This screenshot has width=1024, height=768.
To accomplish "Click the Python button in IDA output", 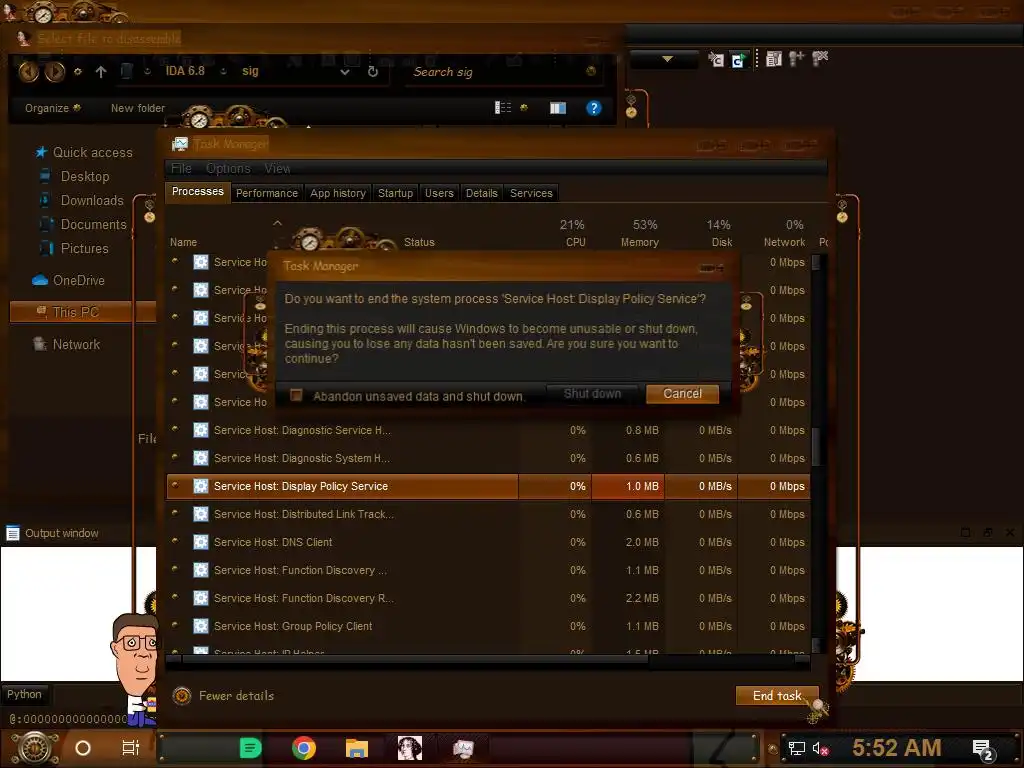I will tap(25, 694).
